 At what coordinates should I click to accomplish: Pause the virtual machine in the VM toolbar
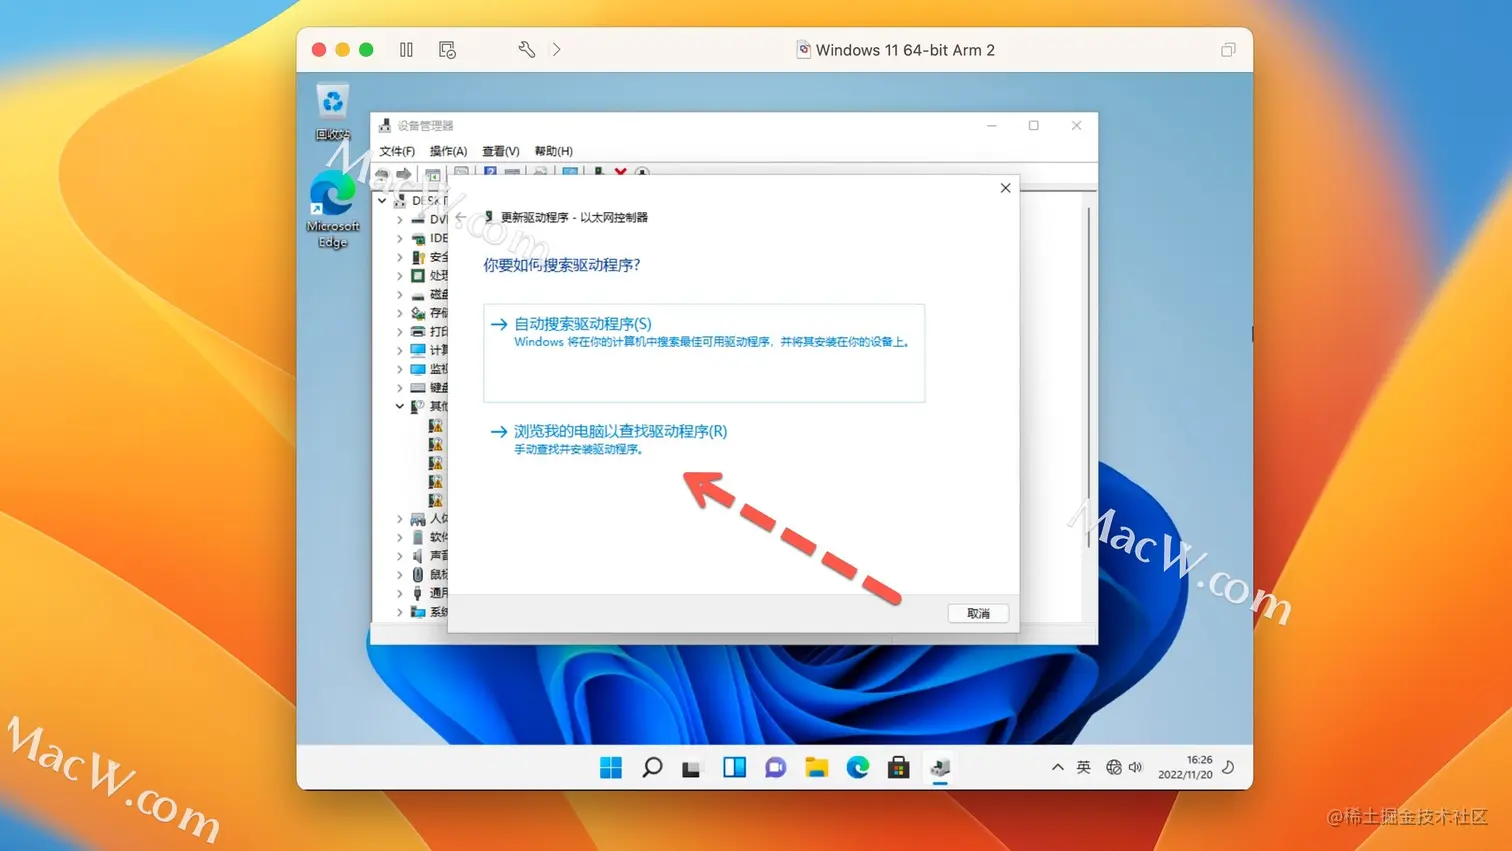(406, 49)
